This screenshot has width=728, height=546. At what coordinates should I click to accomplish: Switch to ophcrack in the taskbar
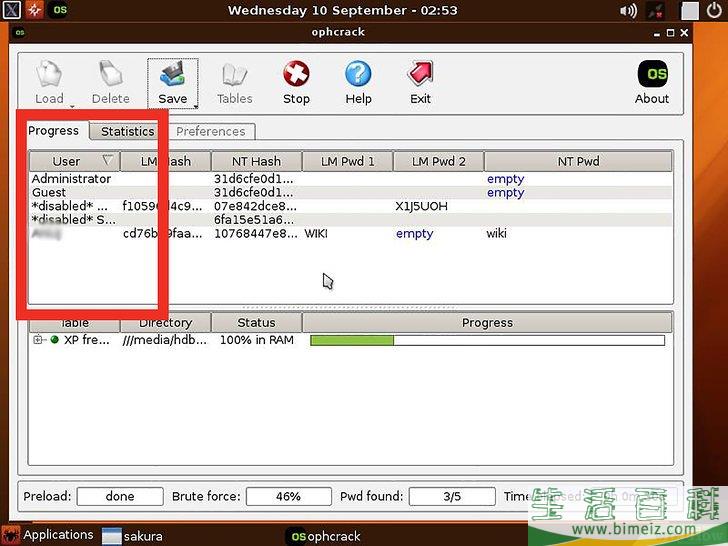tap(325, 537)
